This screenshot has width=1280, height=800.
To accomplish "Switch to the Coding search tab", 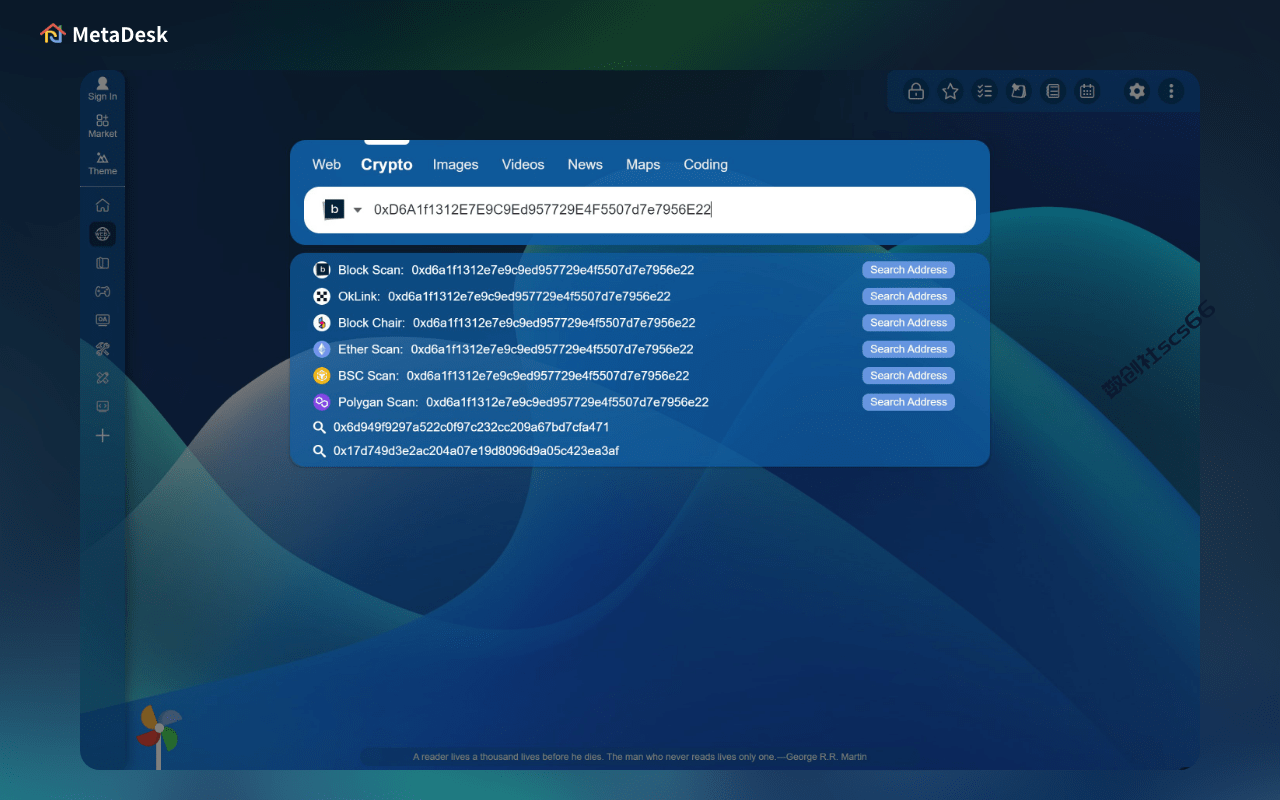I will click(706, 165).
